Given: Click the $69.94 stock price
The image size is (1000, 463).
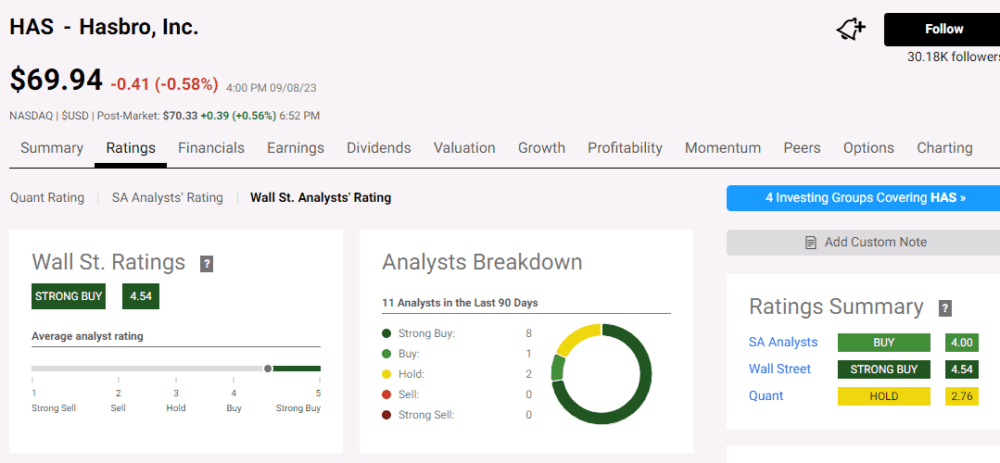Looking at the screenshot, I should pyautogui.click(x=56, y=81).
